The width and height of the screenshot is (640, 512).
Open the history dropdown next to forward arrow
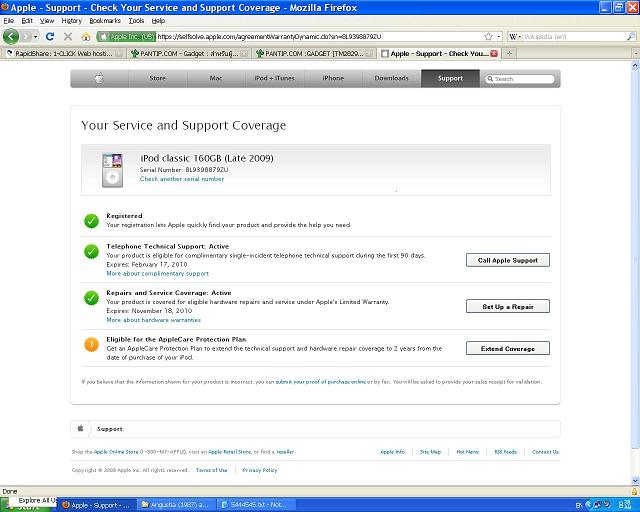[x=36, y=37]
